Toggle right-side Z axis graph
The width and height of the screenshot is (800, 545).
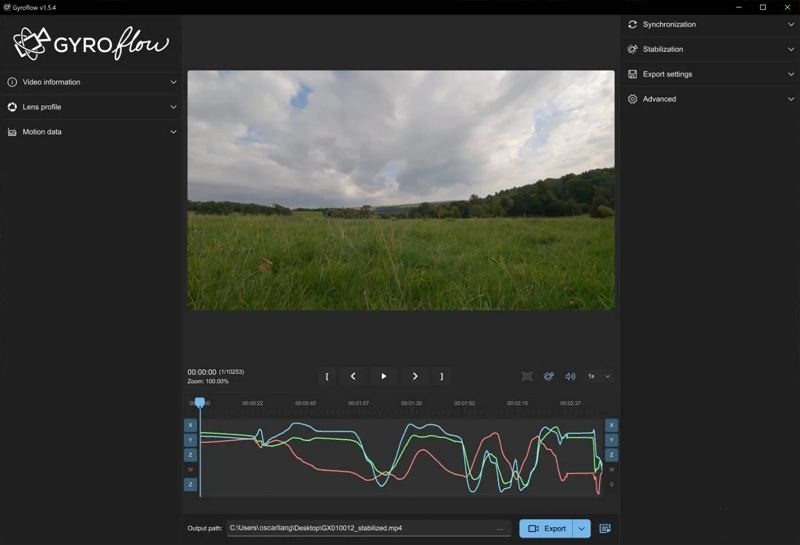[x=612, y=455]
